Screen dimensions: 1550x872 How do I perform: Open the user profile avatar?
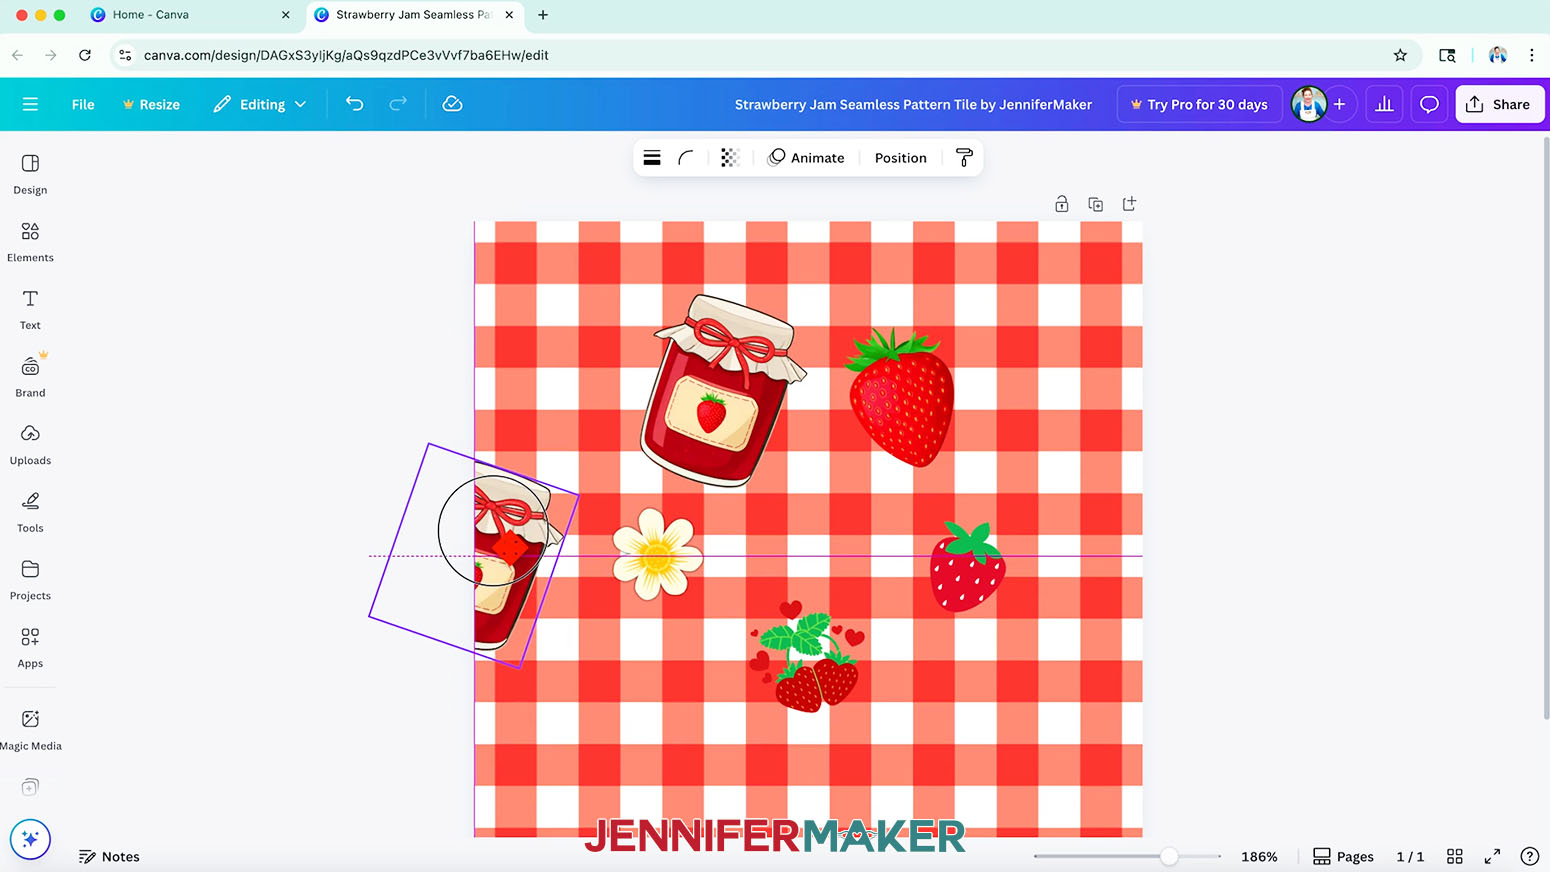(1308, 104)
